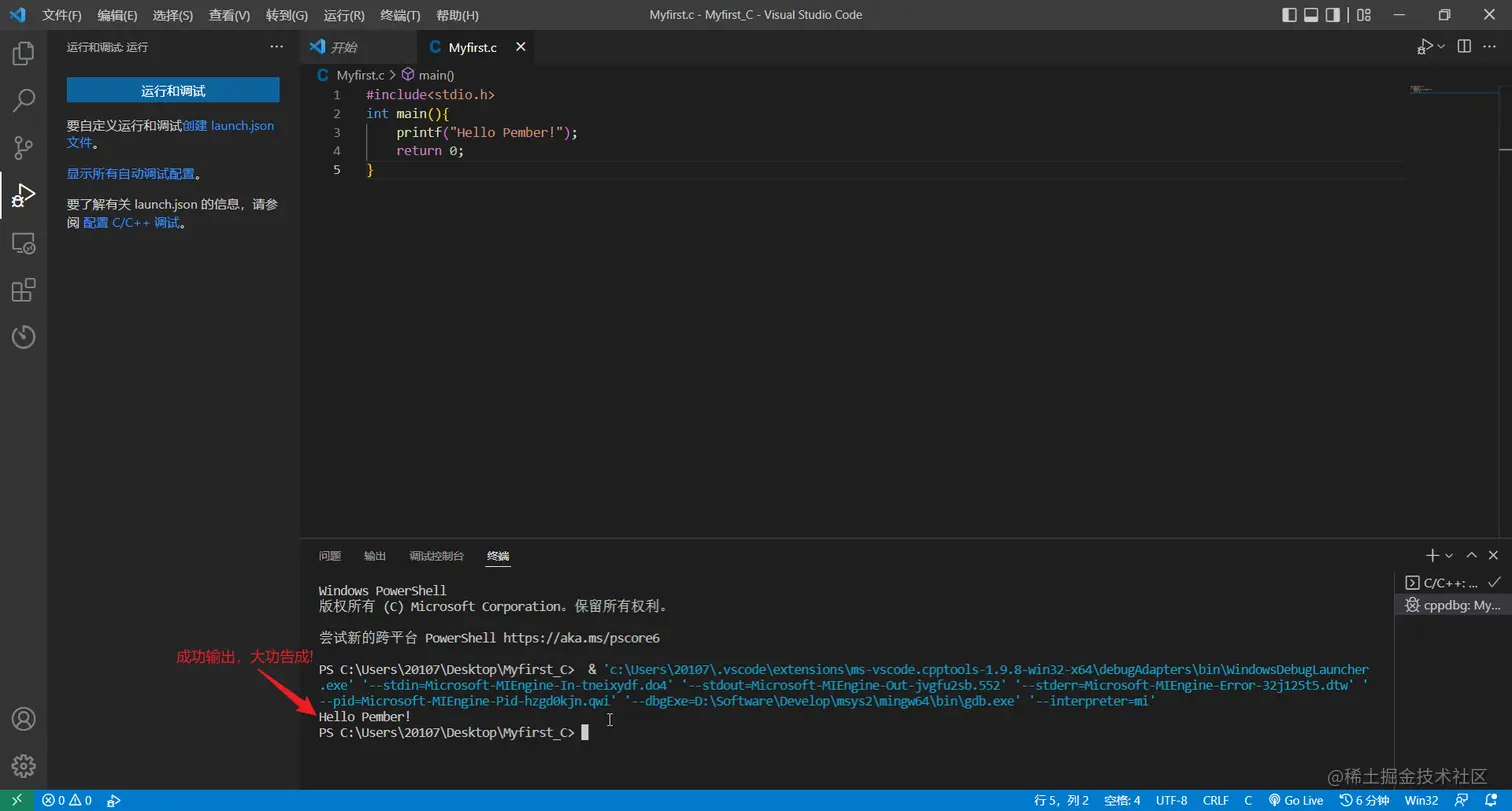
Task: Click Myfirst.c in the breadcrumb
Action: tap(360, 75)
